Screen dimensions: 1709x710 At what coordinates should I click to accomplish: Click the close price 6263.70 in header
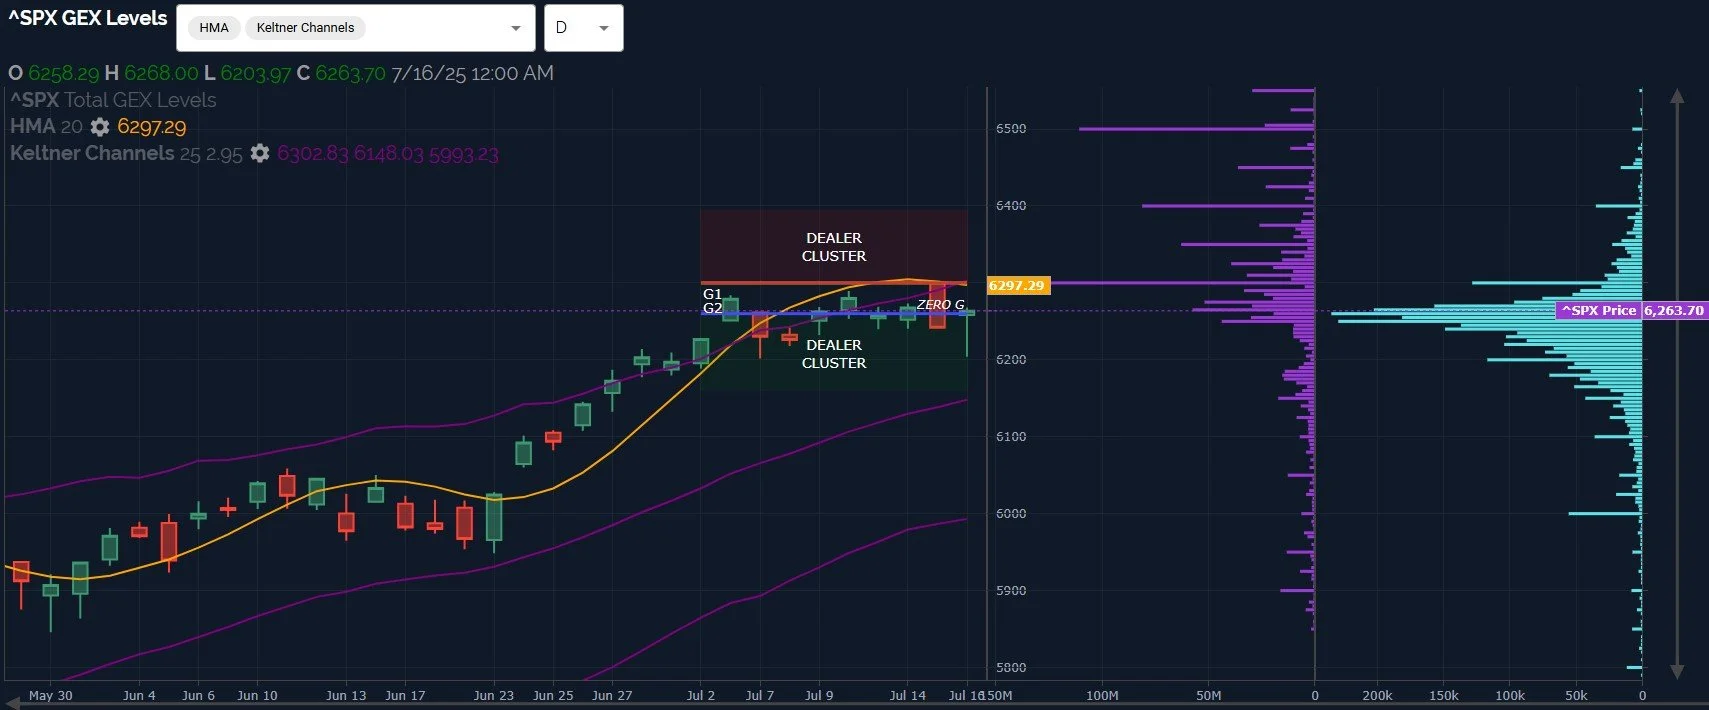(350, 73)
